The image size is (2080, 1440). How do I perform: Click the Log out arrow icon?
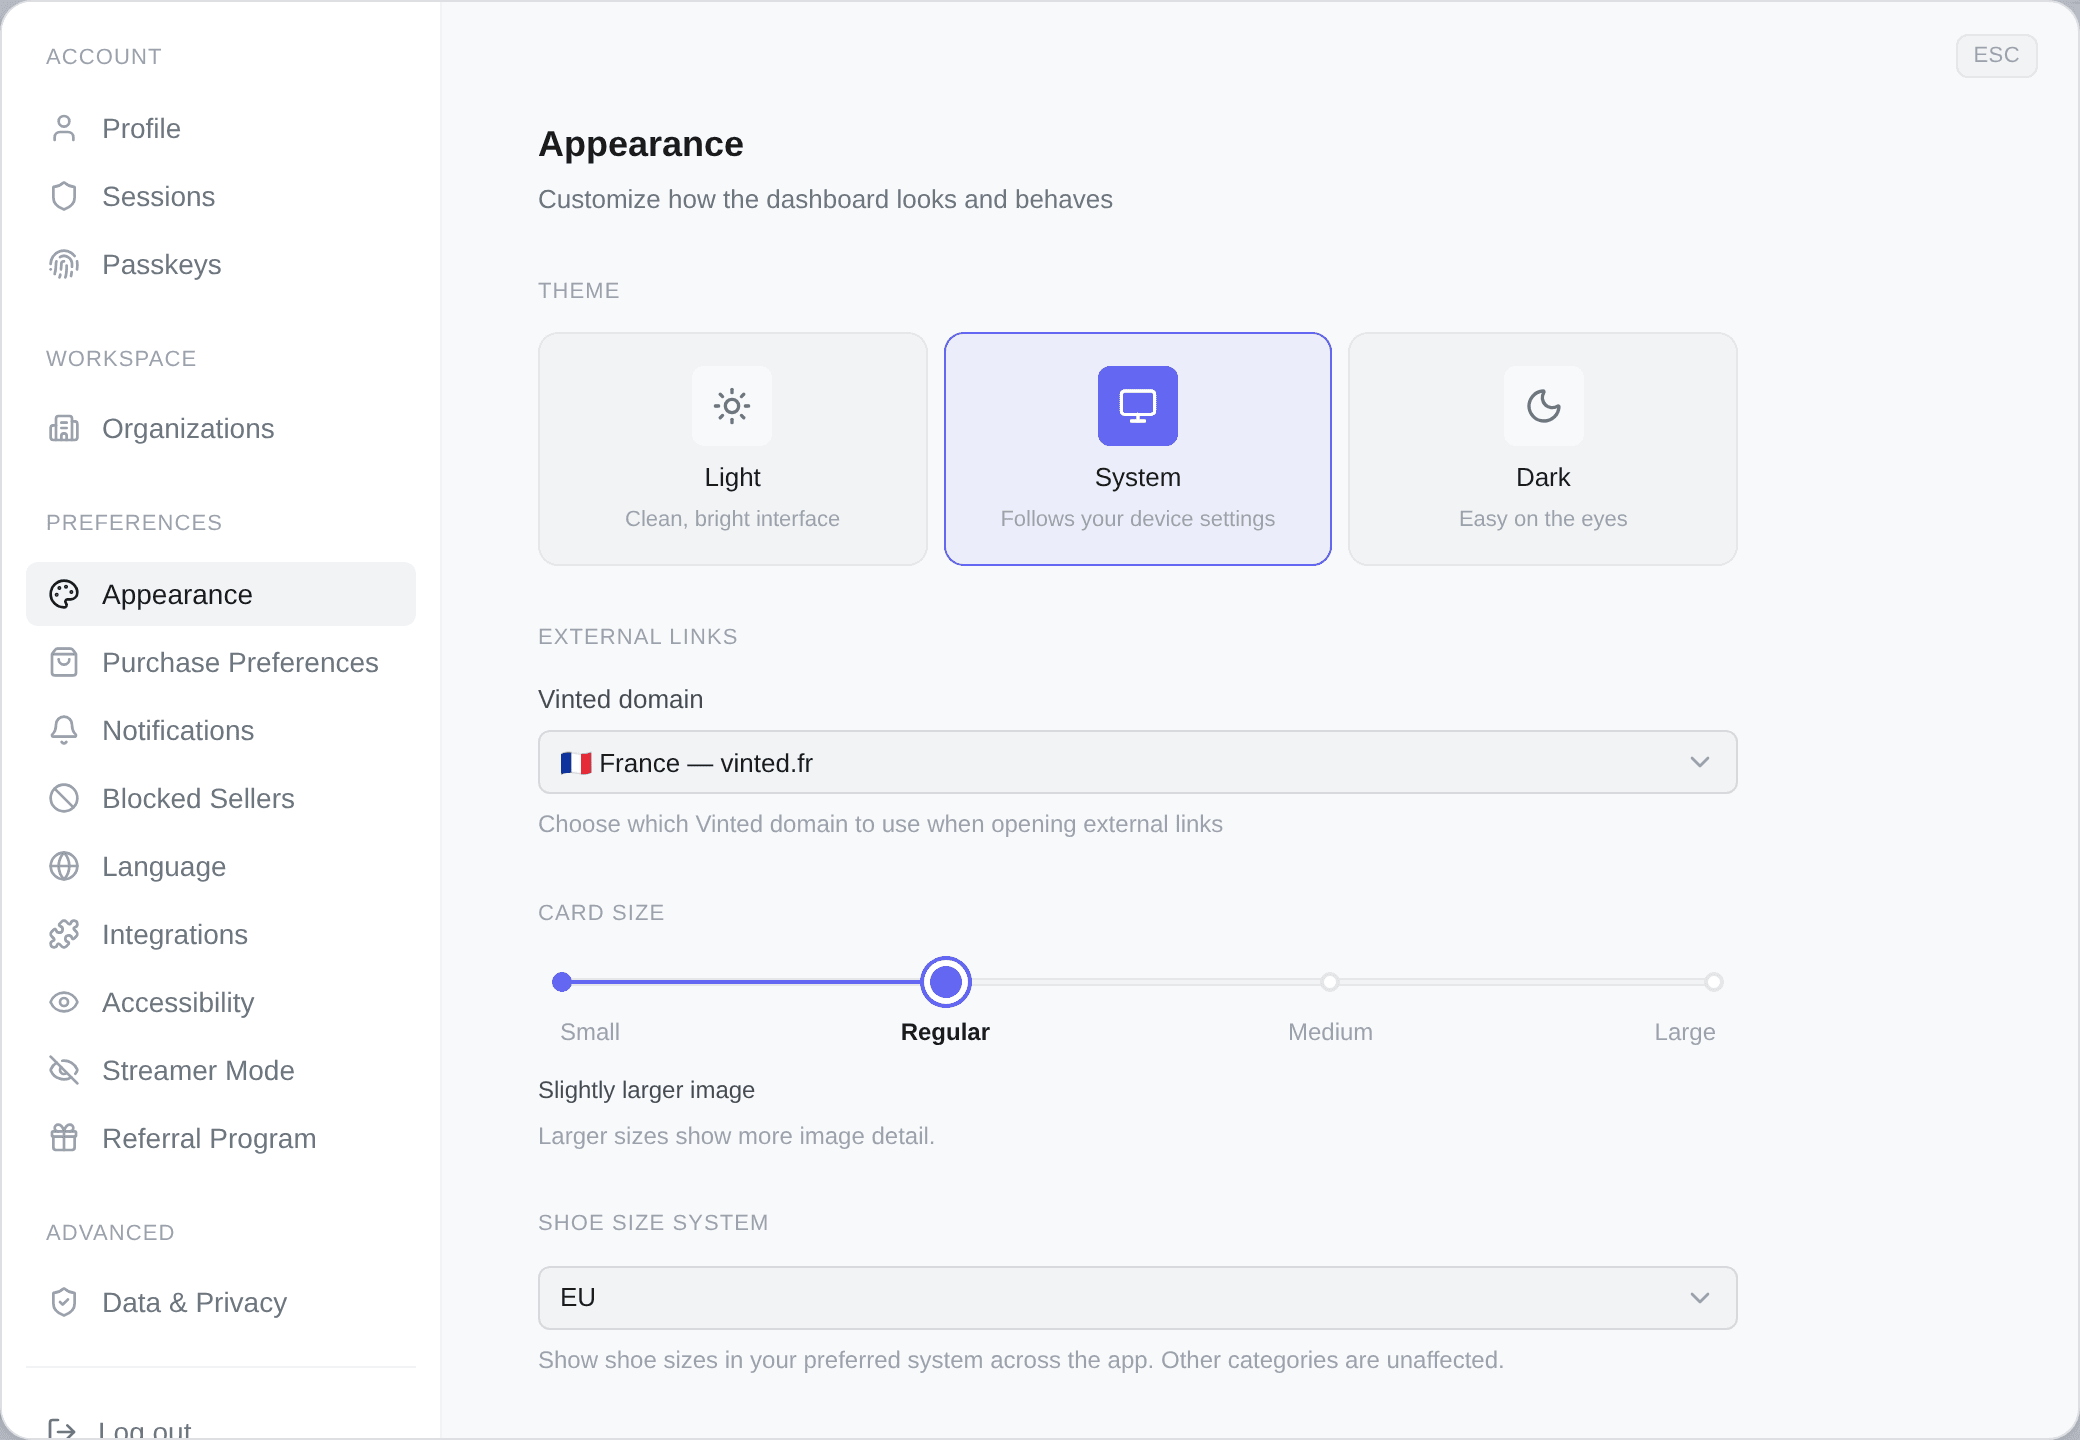pyautogui.click(x=62, y=1429)
